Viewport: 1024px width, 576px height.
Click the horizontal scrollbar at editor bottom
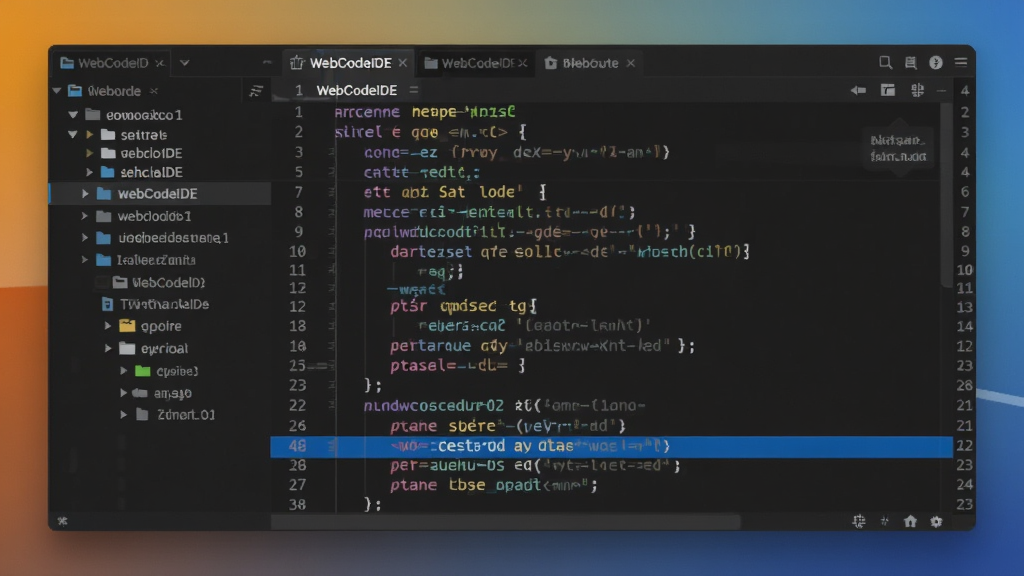(506, 522)
